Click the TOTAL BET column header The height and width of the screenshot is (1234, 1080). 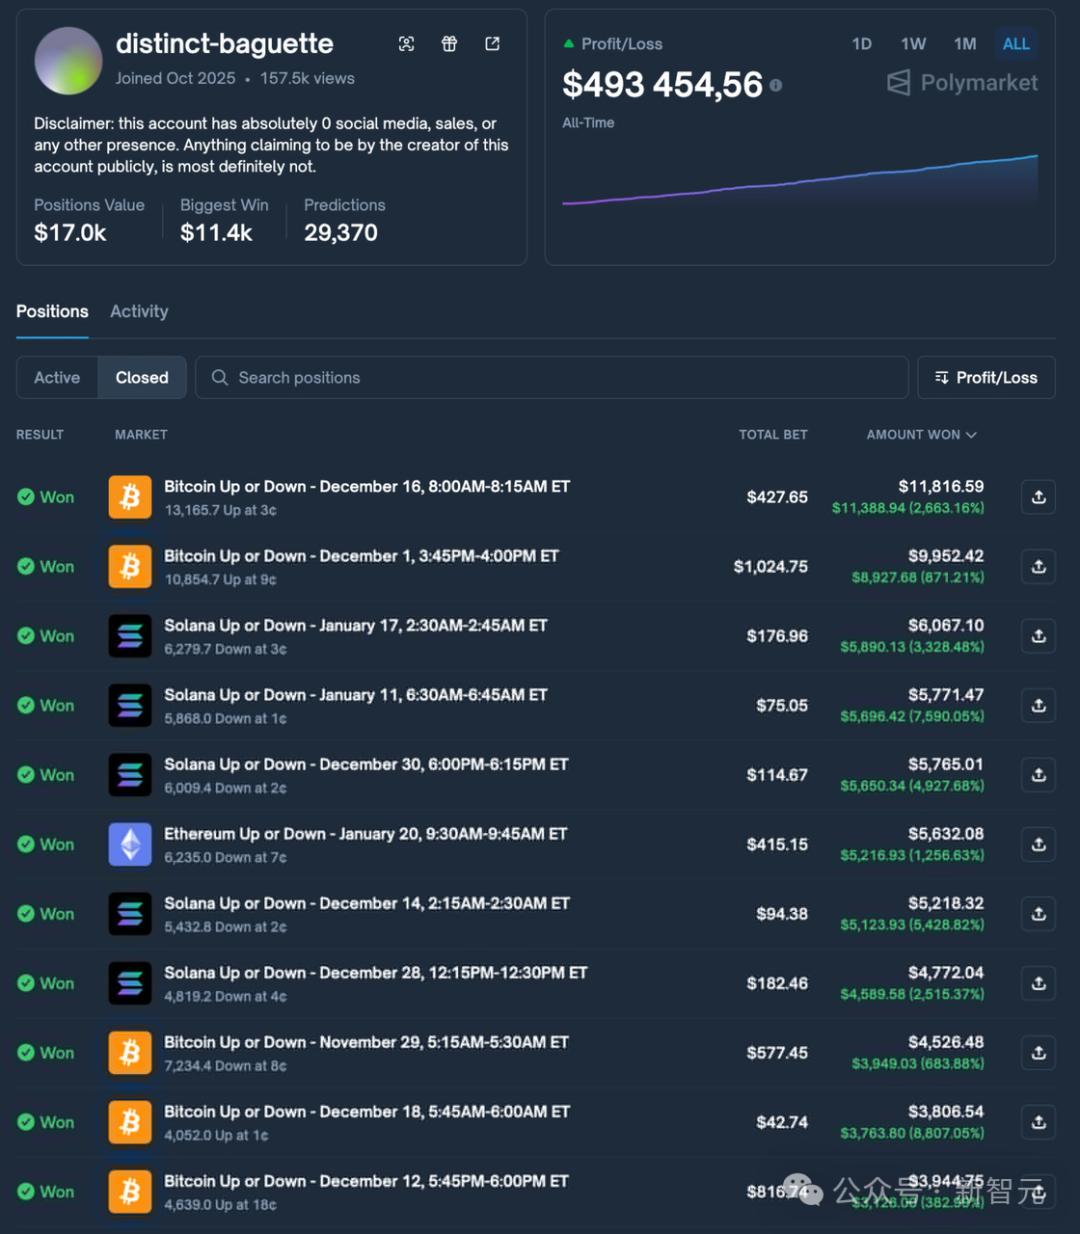(773, 435)
